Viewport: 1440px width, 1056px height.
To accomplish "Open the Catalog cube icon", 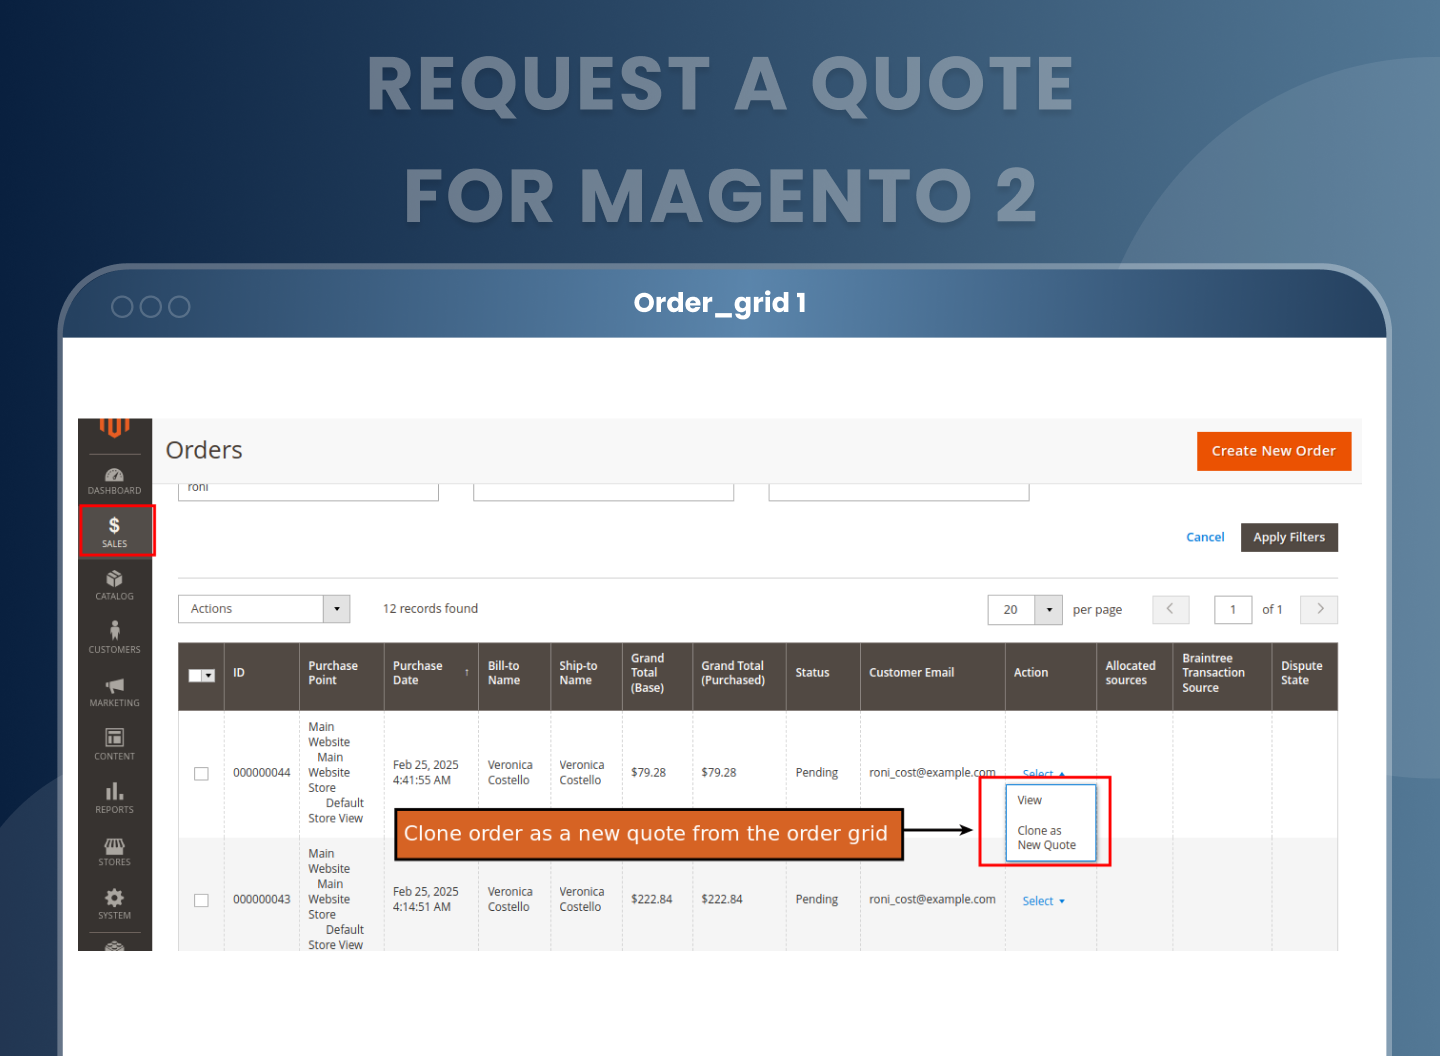I will point(114,584).
